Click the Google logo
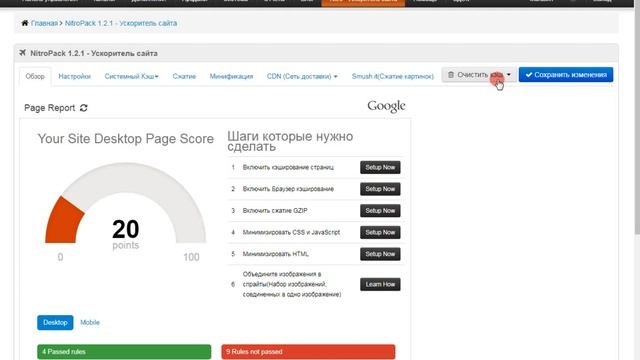 [386, 106]
